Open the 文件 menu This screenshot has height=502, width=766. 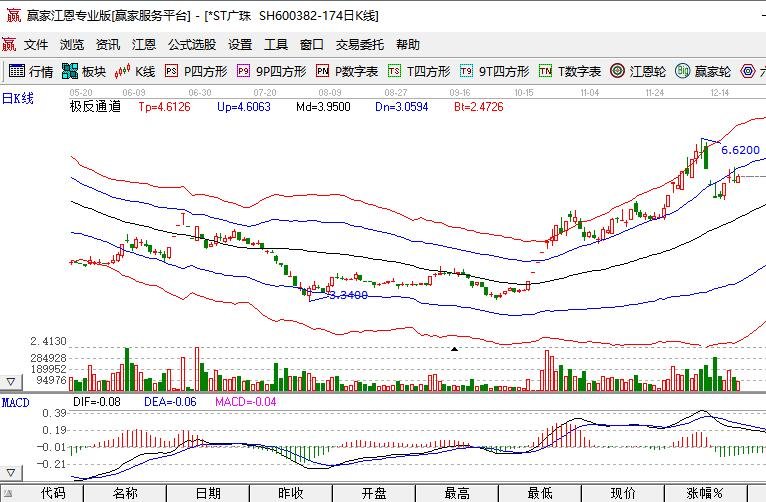click(x=36, y=45)
